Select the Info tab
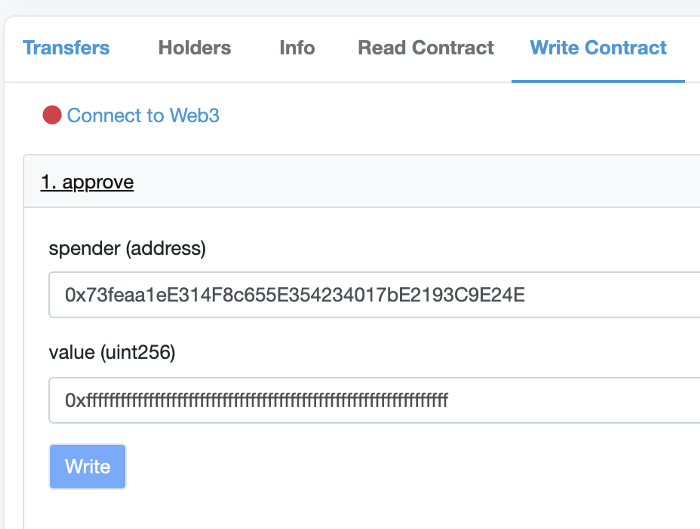Screen dimensions: 700x529 pyautogui.click(x=297, y=47)
